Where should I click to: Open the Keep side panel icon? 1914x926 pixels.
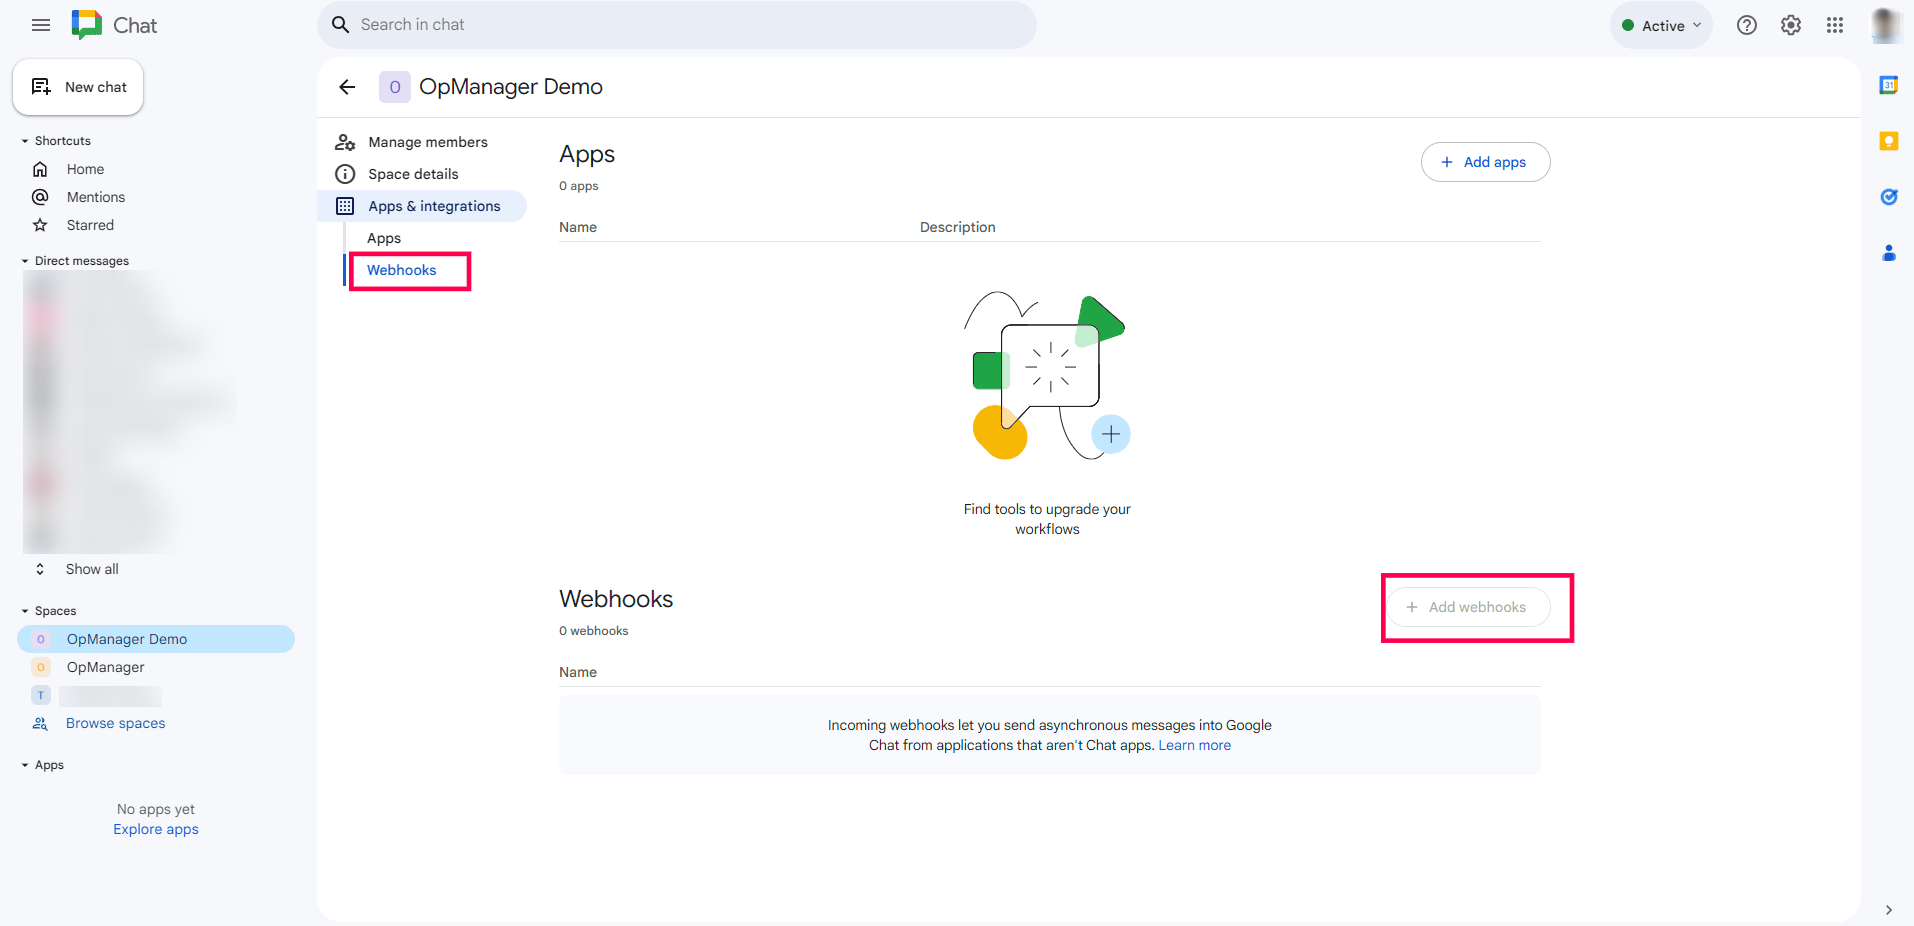tap(1889, 141)
